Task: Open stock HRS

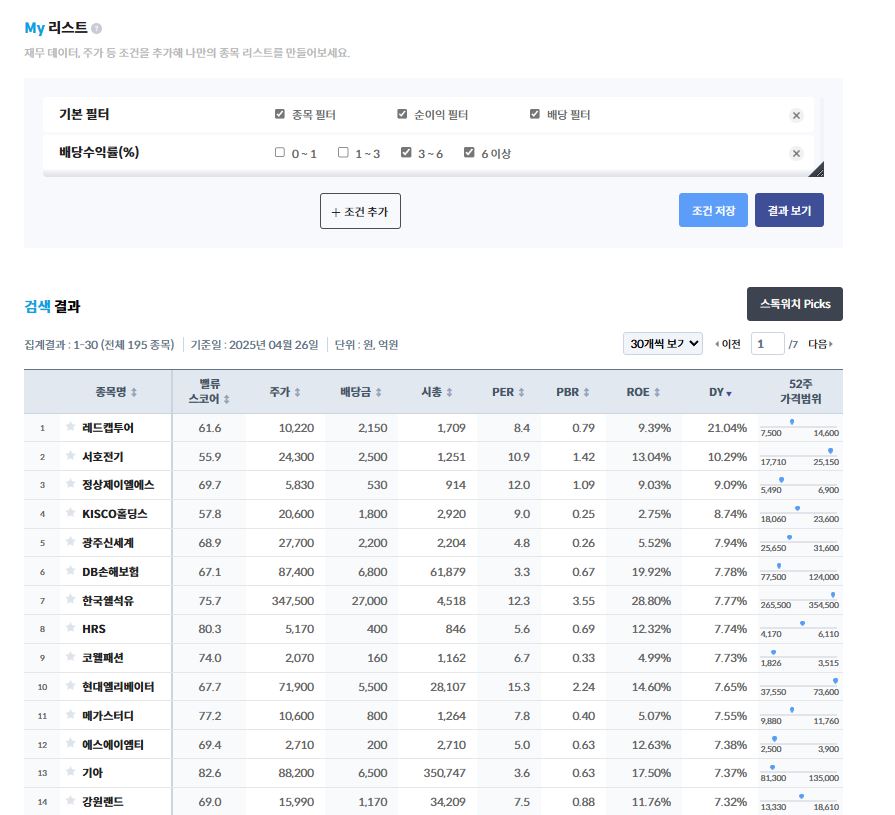Action: pos(94,629)
